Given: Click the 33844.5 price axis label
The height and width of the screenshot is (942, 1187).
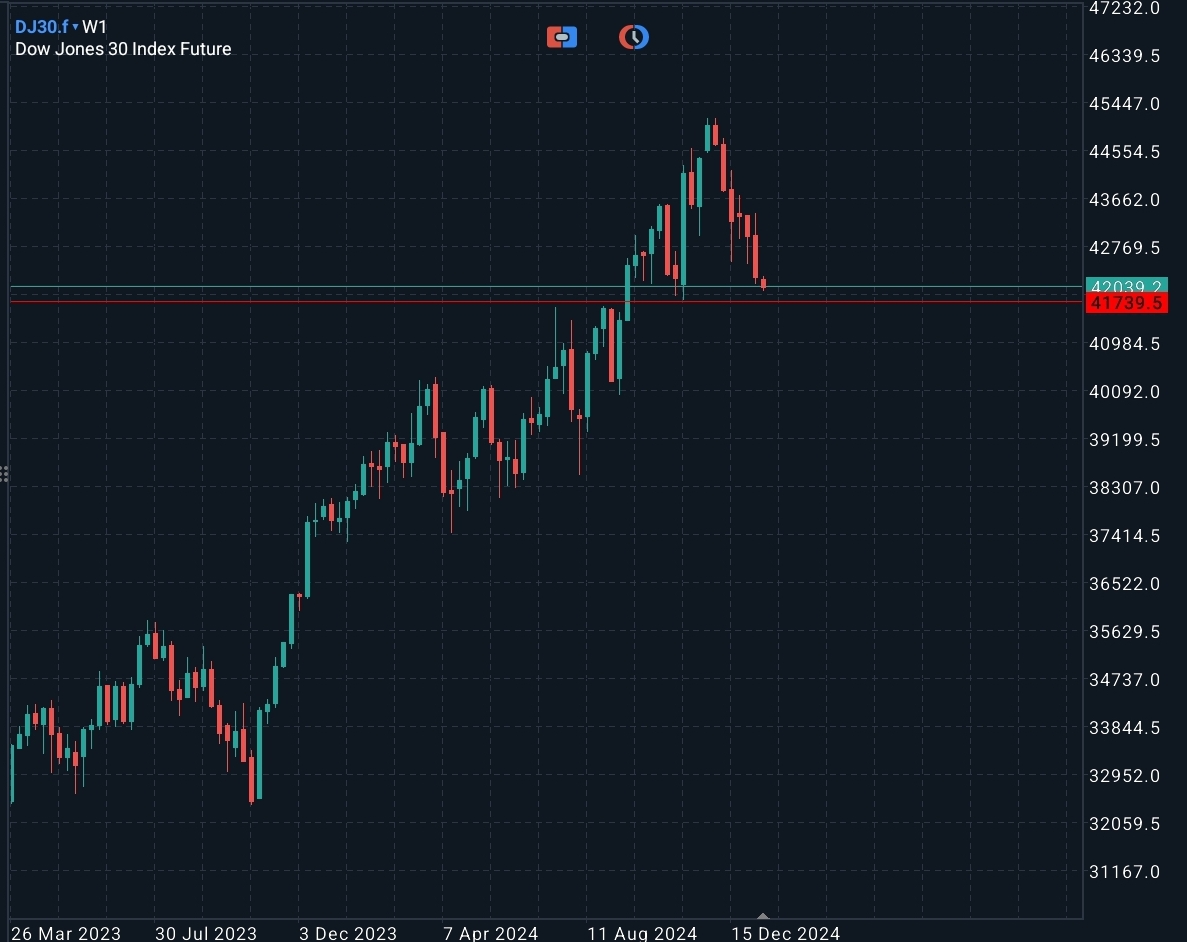Looking at the screenshot, I should (x=1124, y=728).
